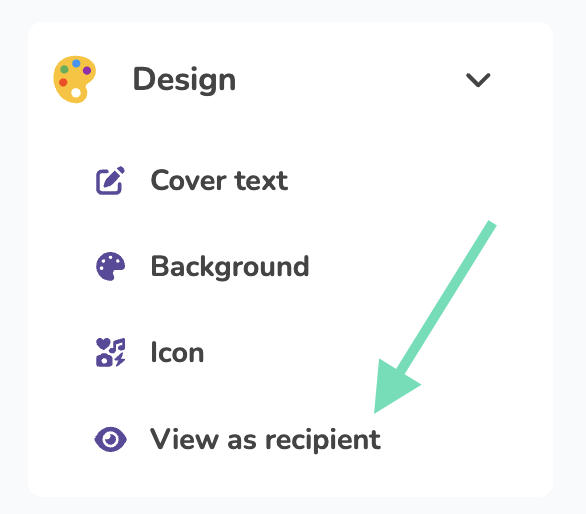The height and width of the screenshot is (514, 586).
Task: Collapse the Design section with the chevron
Action: [478, 80]
